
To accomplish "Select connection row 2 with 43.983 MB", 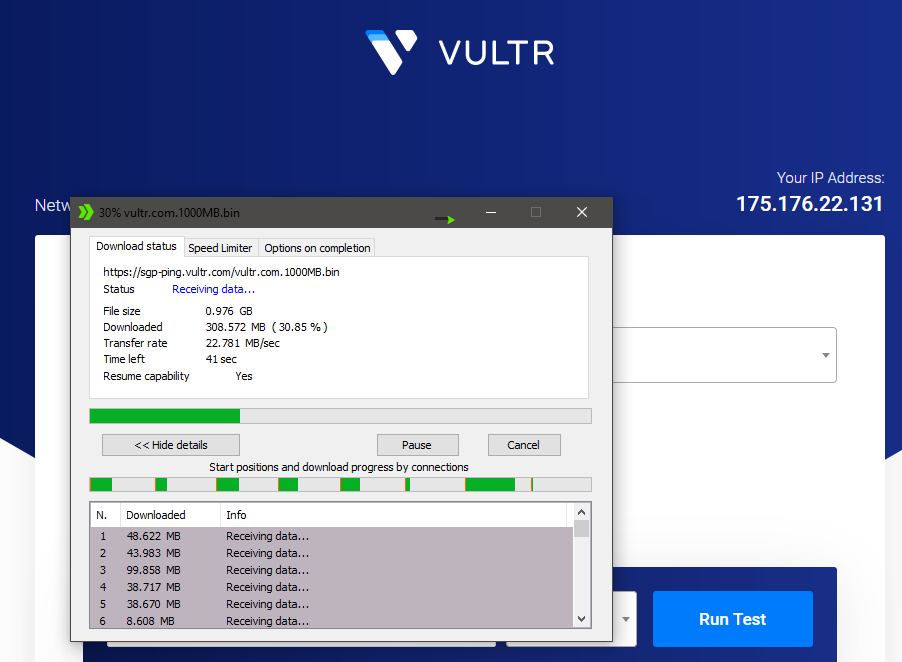I will tap(331, 553).
